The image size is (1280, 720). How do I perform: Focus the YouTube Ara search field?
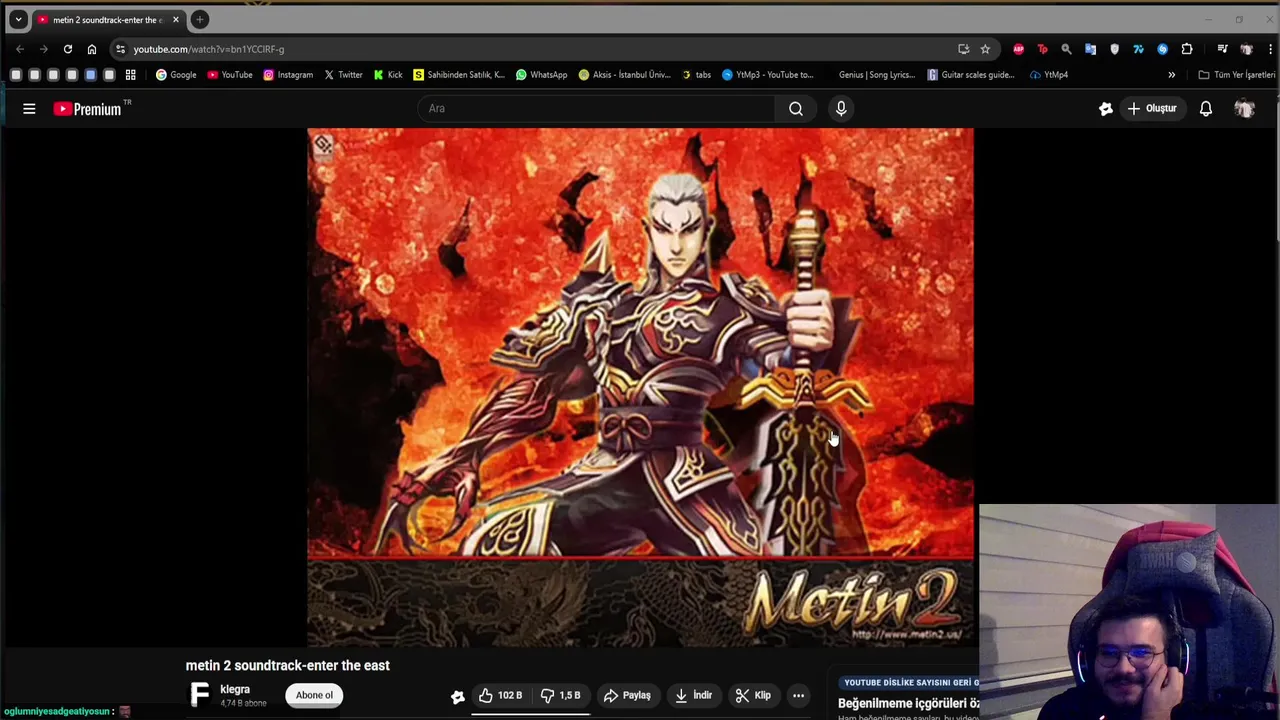click(x=596, y=108)
